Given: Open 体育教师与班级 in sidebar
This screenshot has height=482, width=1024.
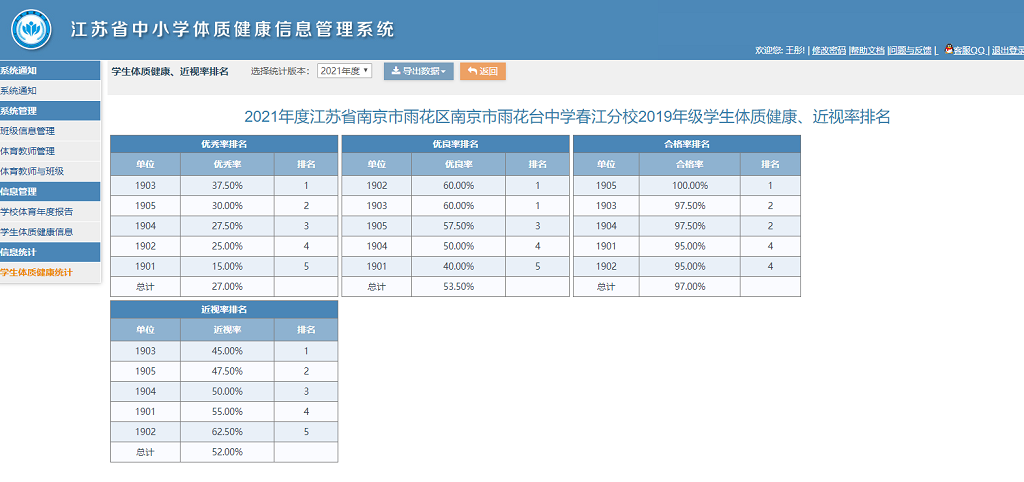Looking at the screenshot, I should (x=50, y=171).
